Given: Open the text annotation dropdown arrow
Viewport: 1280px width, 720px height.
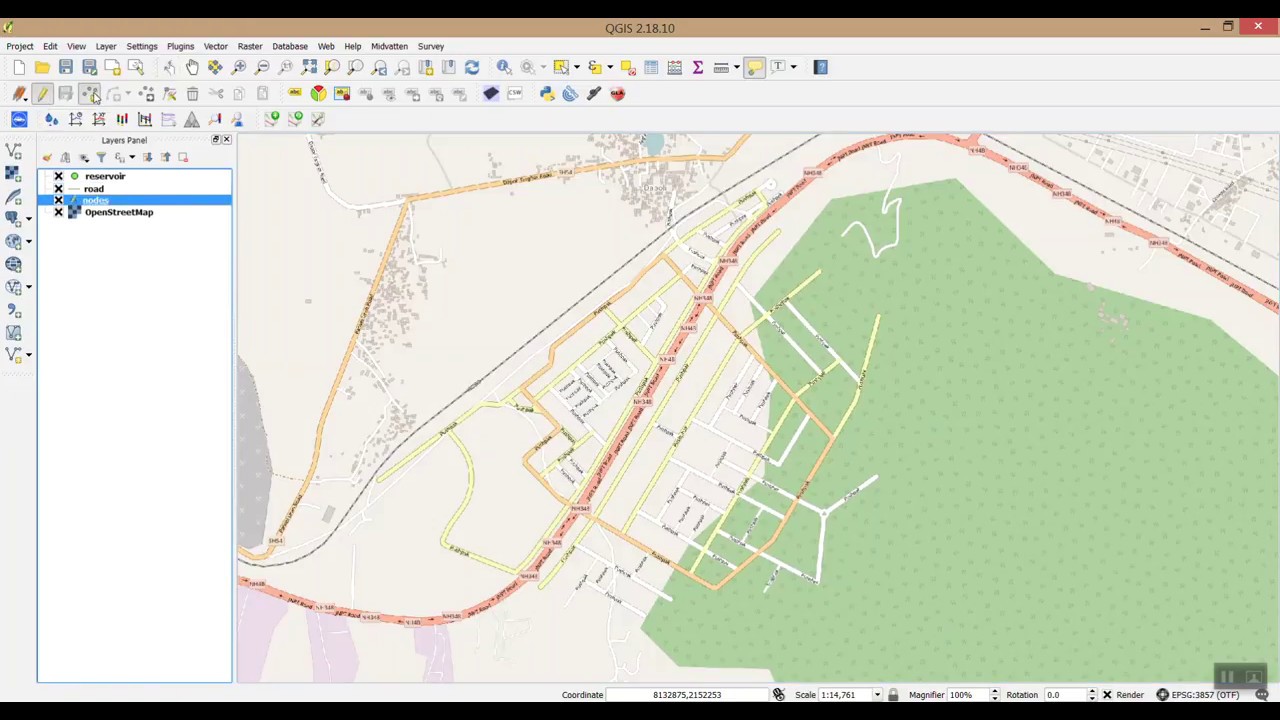Looking at the screenshot, I should (x=794, y=67).
